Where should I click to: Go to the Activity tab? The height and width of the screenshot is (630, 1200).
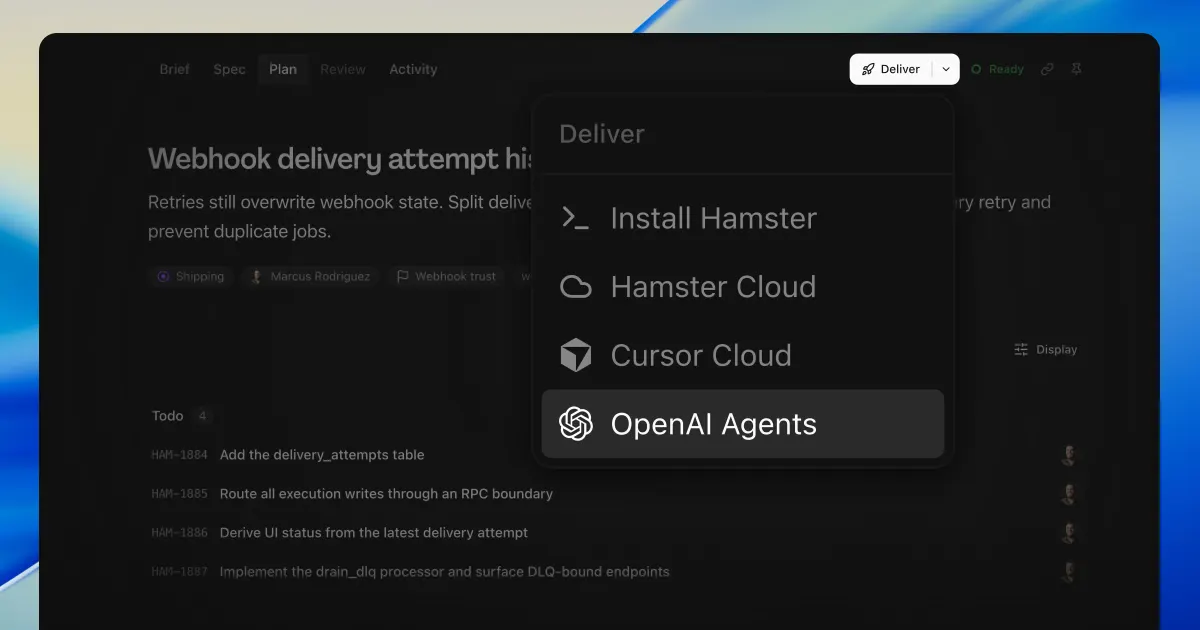413,69
